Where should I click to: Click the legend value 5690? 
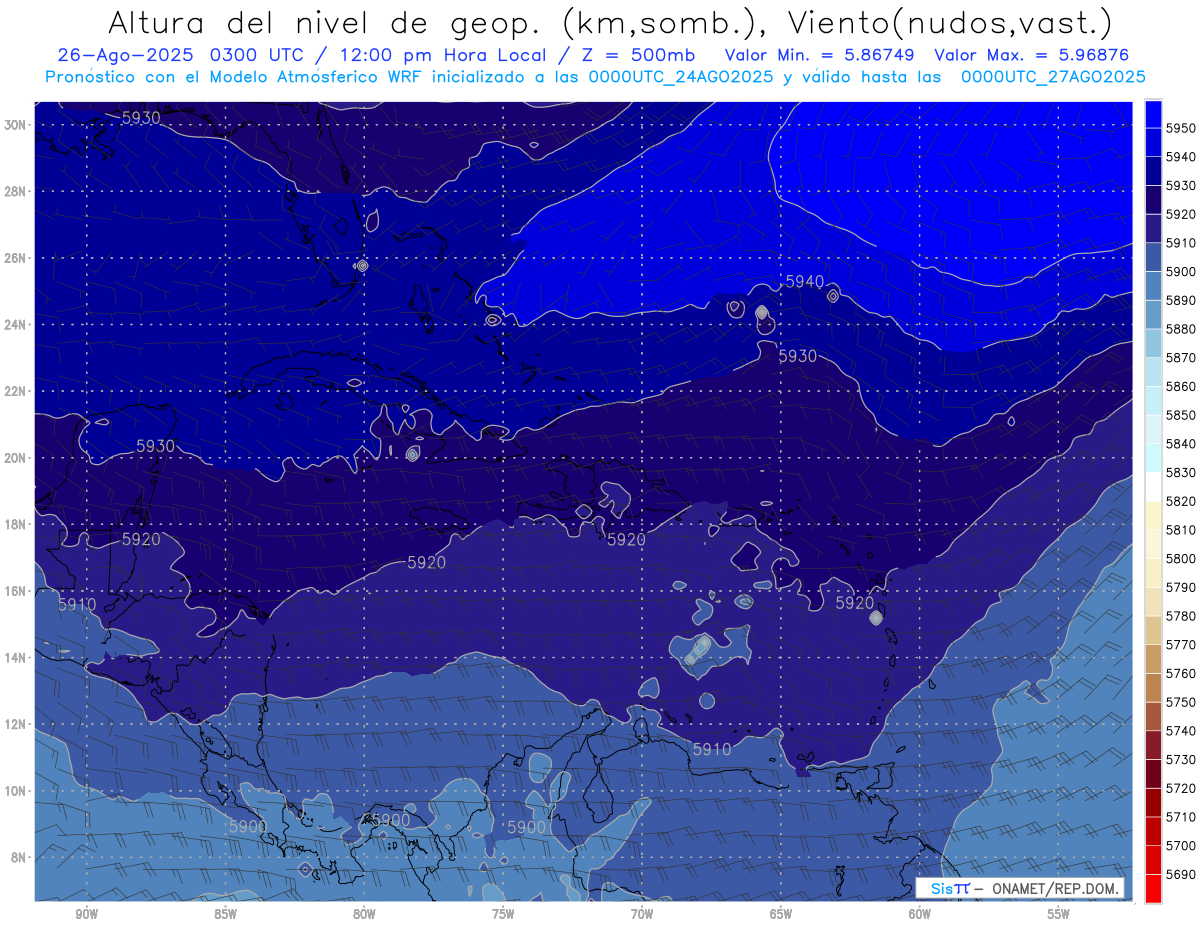click(x=1180, y=875)
